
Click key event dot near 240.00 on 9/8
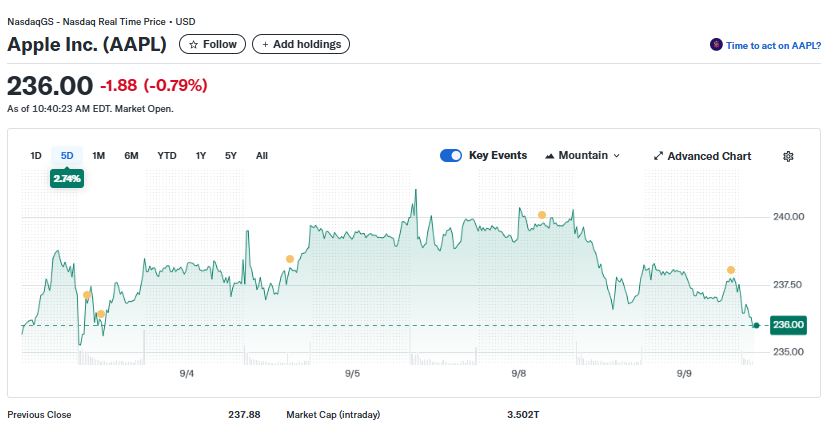coord(542,215)
